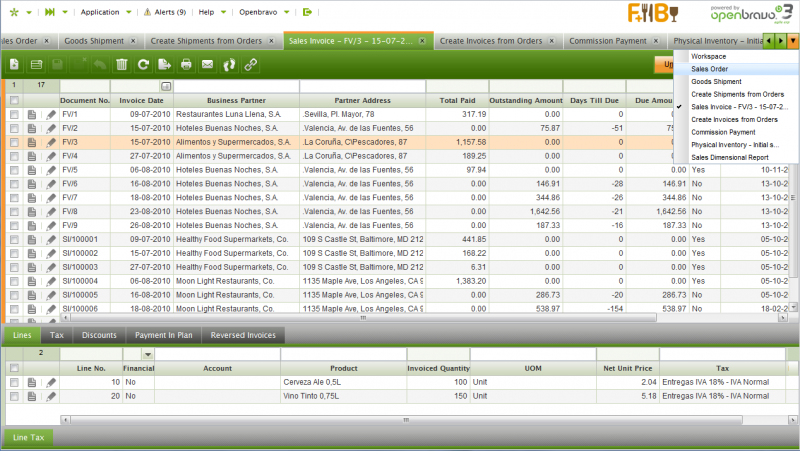
Task: Check the select-all checkbox in invoice grid header
Action: [x=15, y=101]
